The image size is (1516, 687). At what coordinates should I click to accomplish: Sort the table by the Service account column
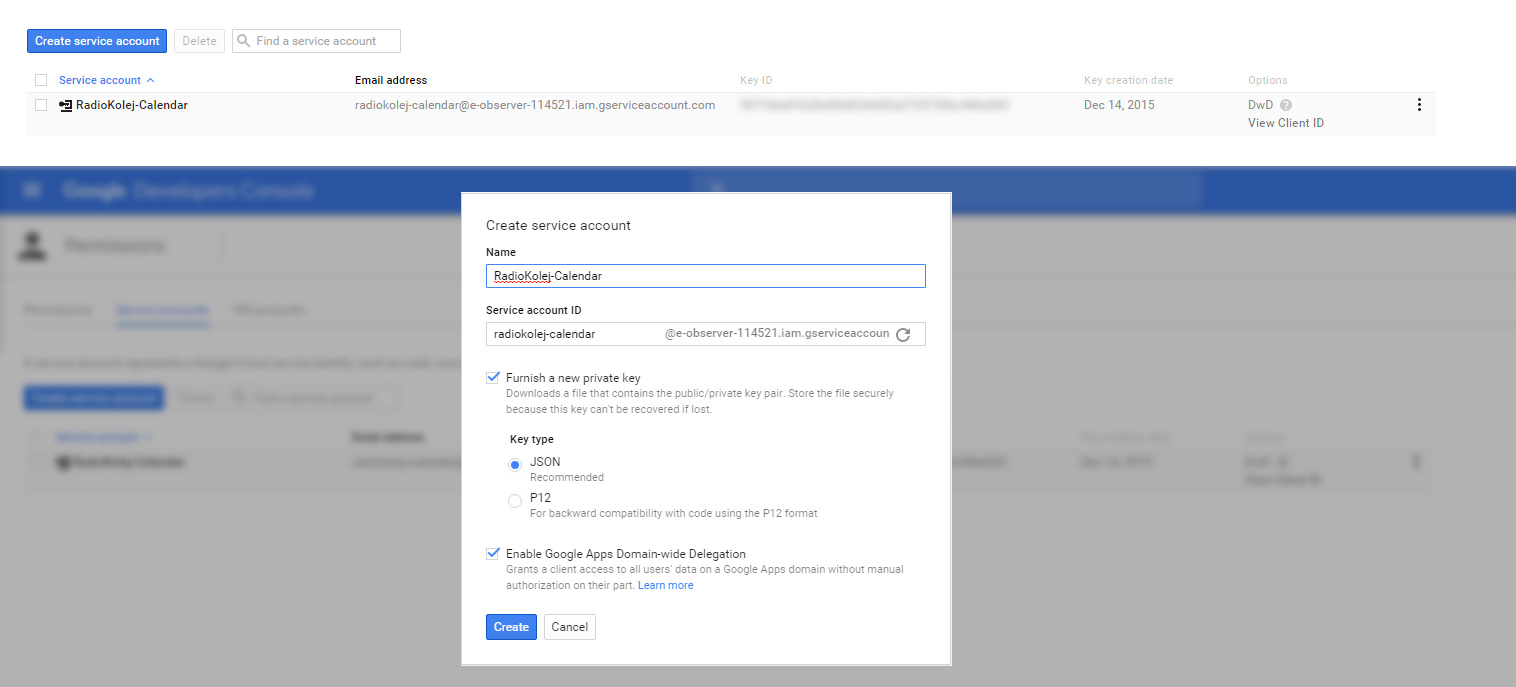click(x=107, y=80)
